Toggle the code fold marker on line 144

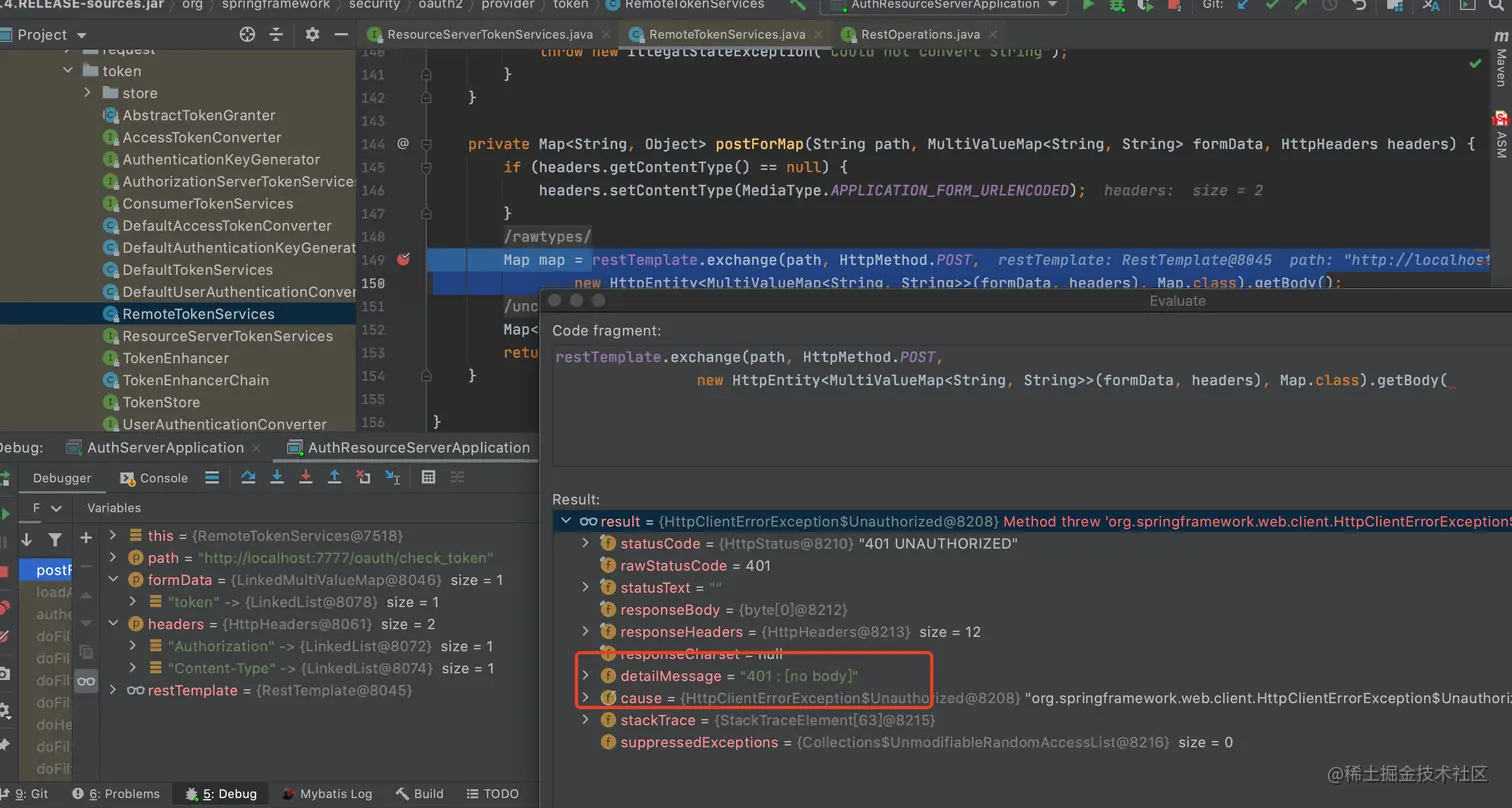pyautogui.click(x=426, y=144)
